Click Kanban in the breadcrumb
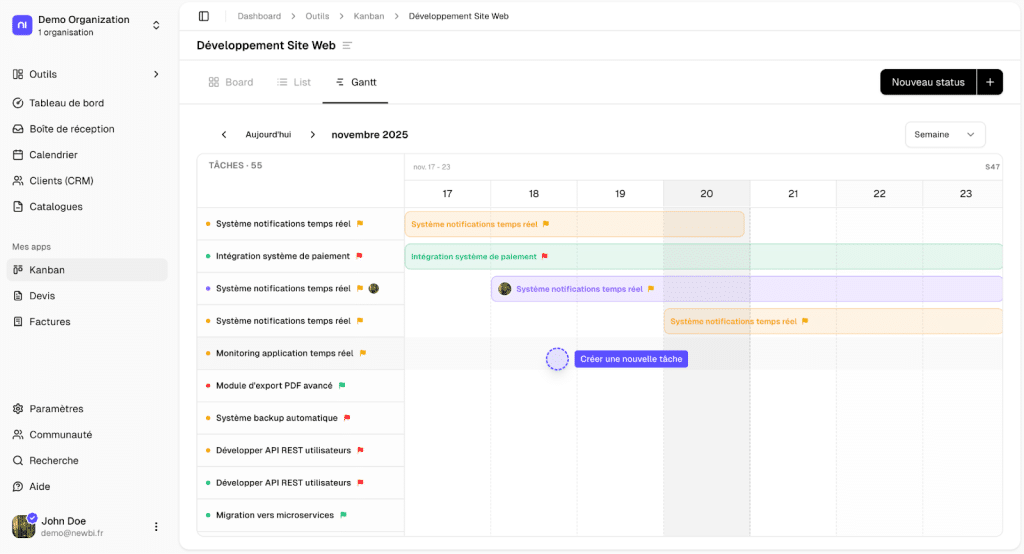Image resolution: width=1024 pixels, height=554 pixels. coord(369,16)
